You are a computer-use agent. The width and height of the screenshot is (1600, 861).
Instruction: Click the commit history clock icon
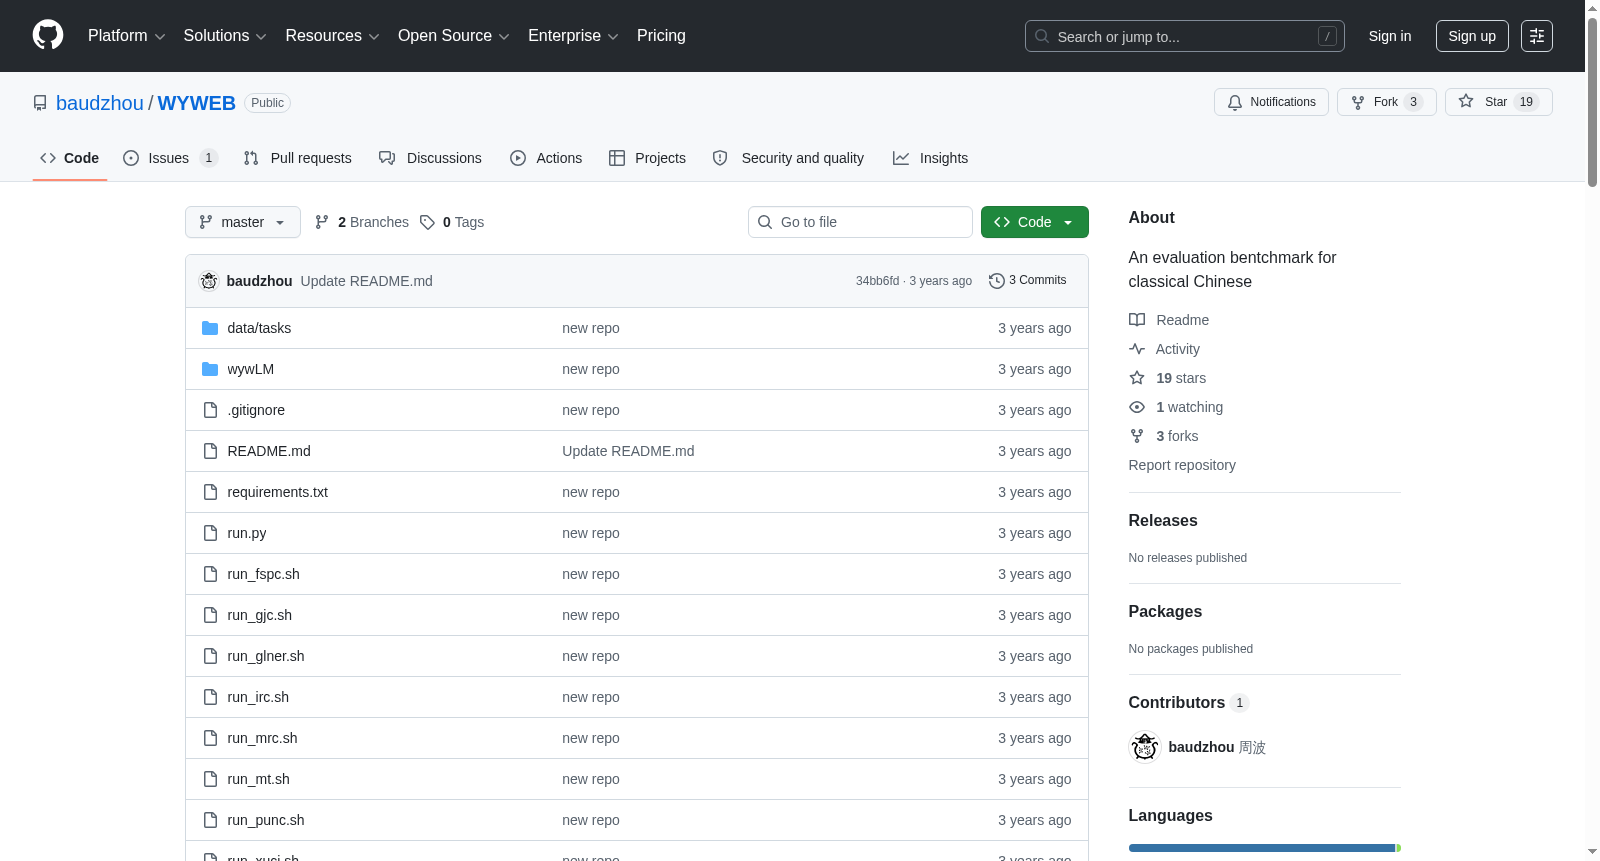[996, 281]
